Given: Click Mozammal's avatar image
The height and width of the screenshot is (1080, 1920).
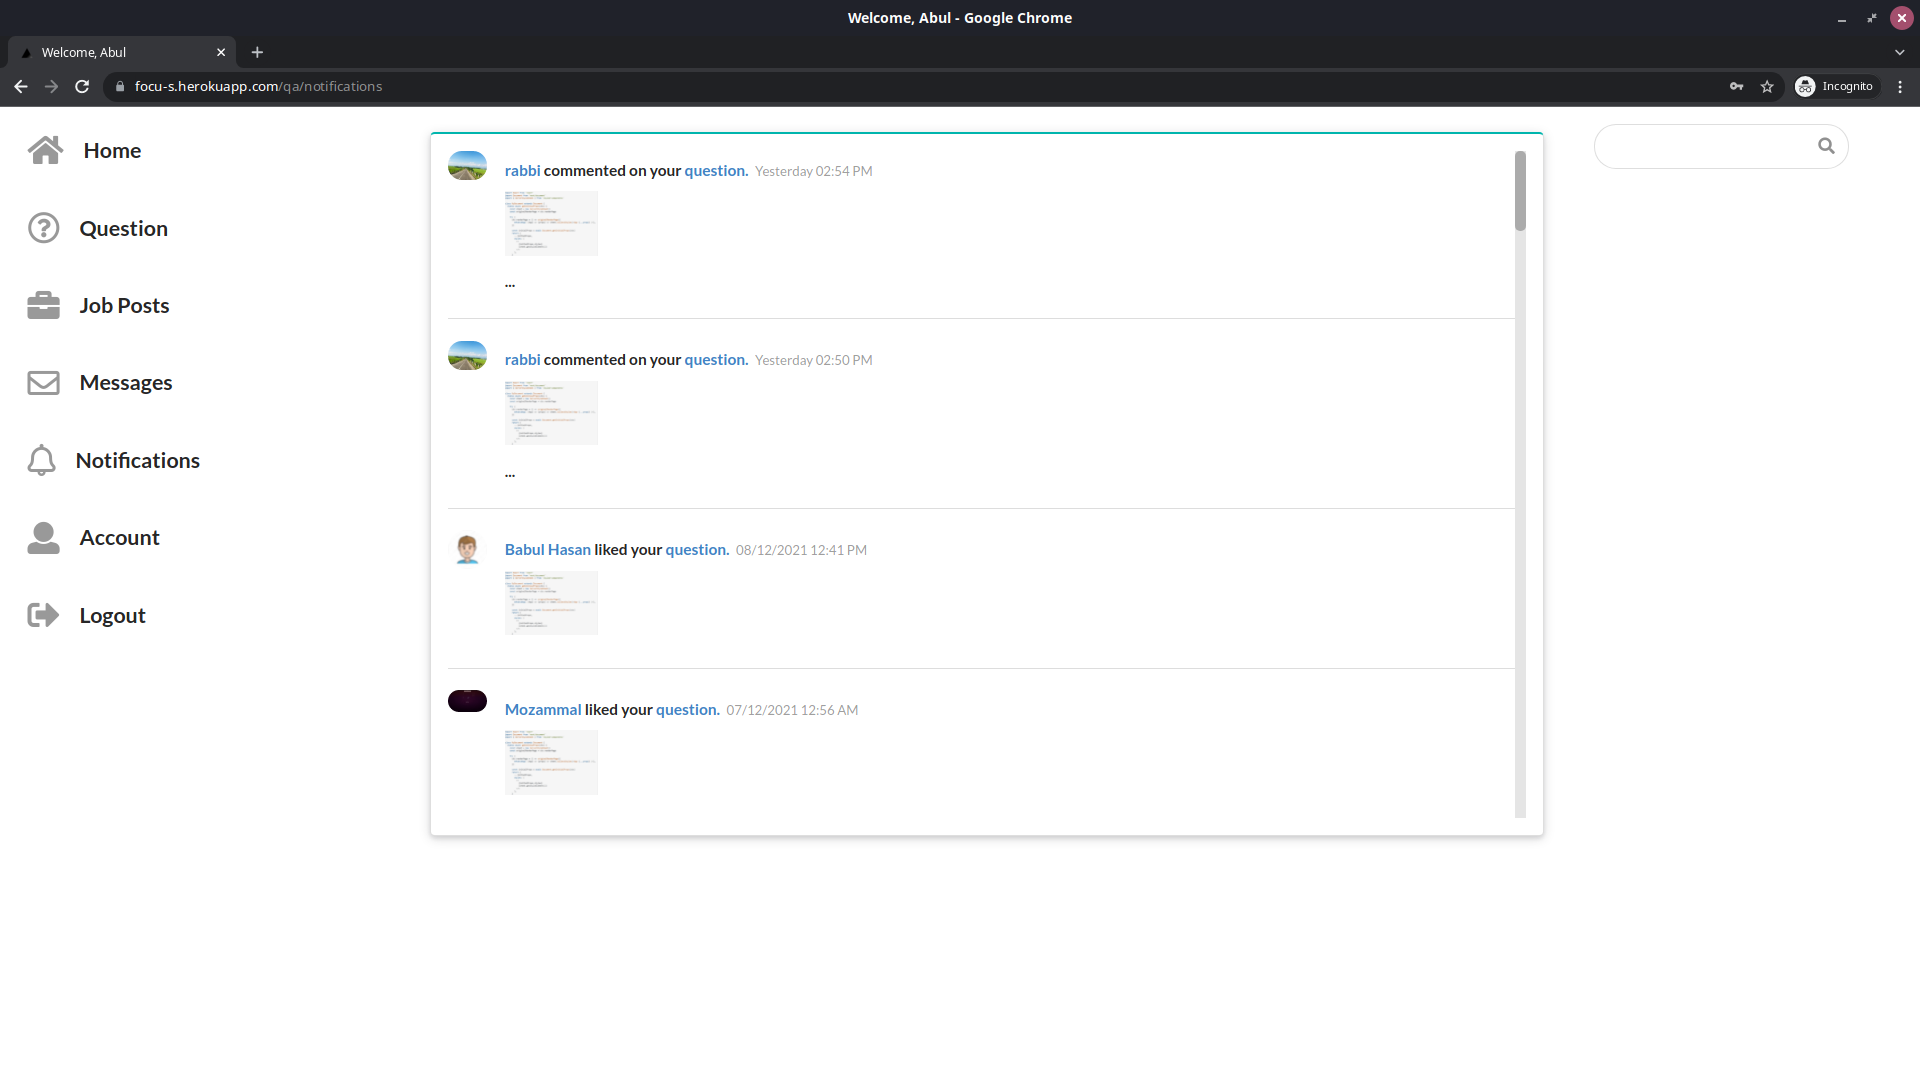Looking at the screenshot, I should pyautogui.click(x=467, y=701).
